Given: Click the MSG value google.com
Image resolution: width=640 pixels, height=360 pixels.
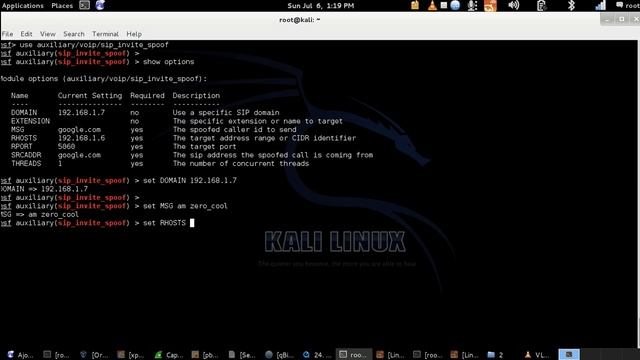Looking at the screenshot, I should [x=79, y=129].
